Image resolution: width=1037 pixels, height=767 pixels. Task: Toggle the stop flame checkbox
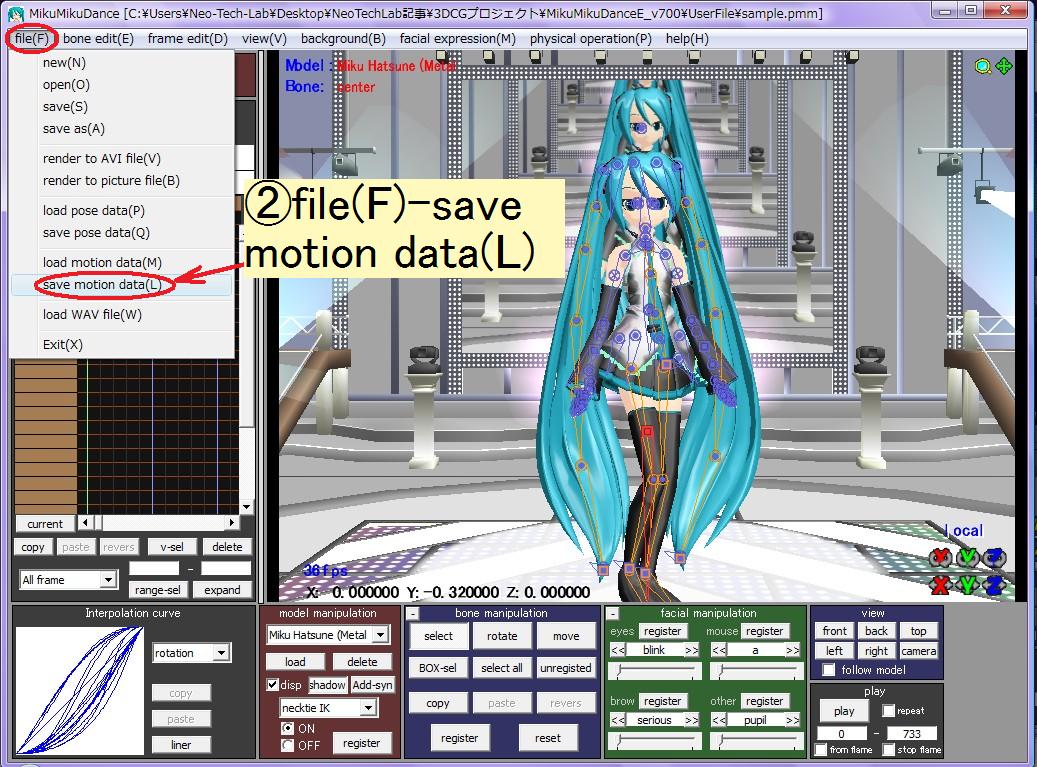pos(889,749)
